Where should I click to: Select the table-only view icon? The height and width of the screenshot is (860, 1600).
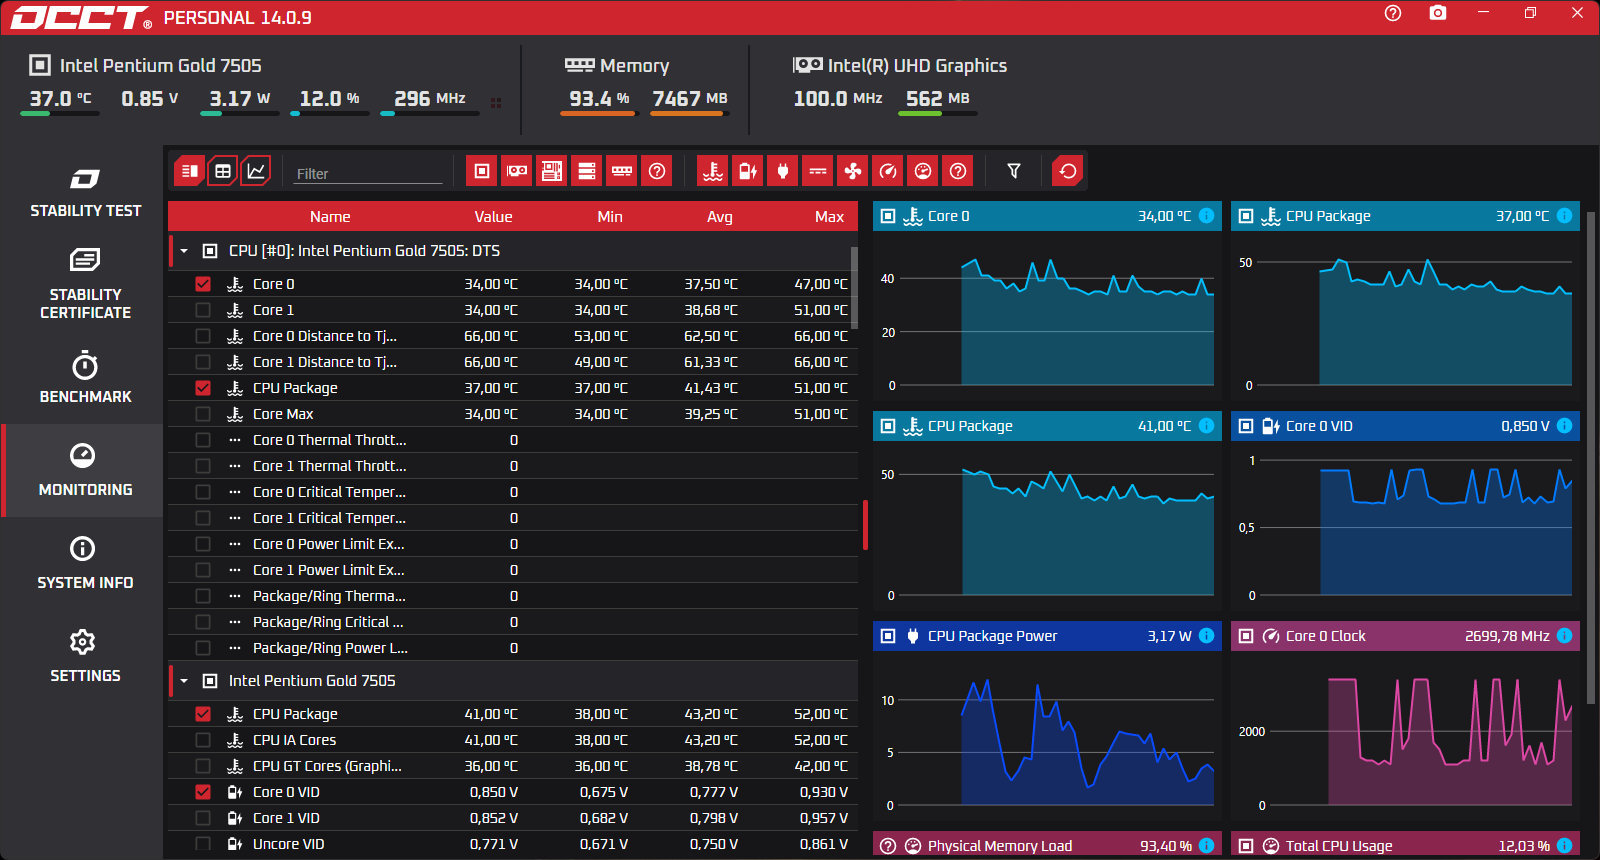(x=223, y=171)
